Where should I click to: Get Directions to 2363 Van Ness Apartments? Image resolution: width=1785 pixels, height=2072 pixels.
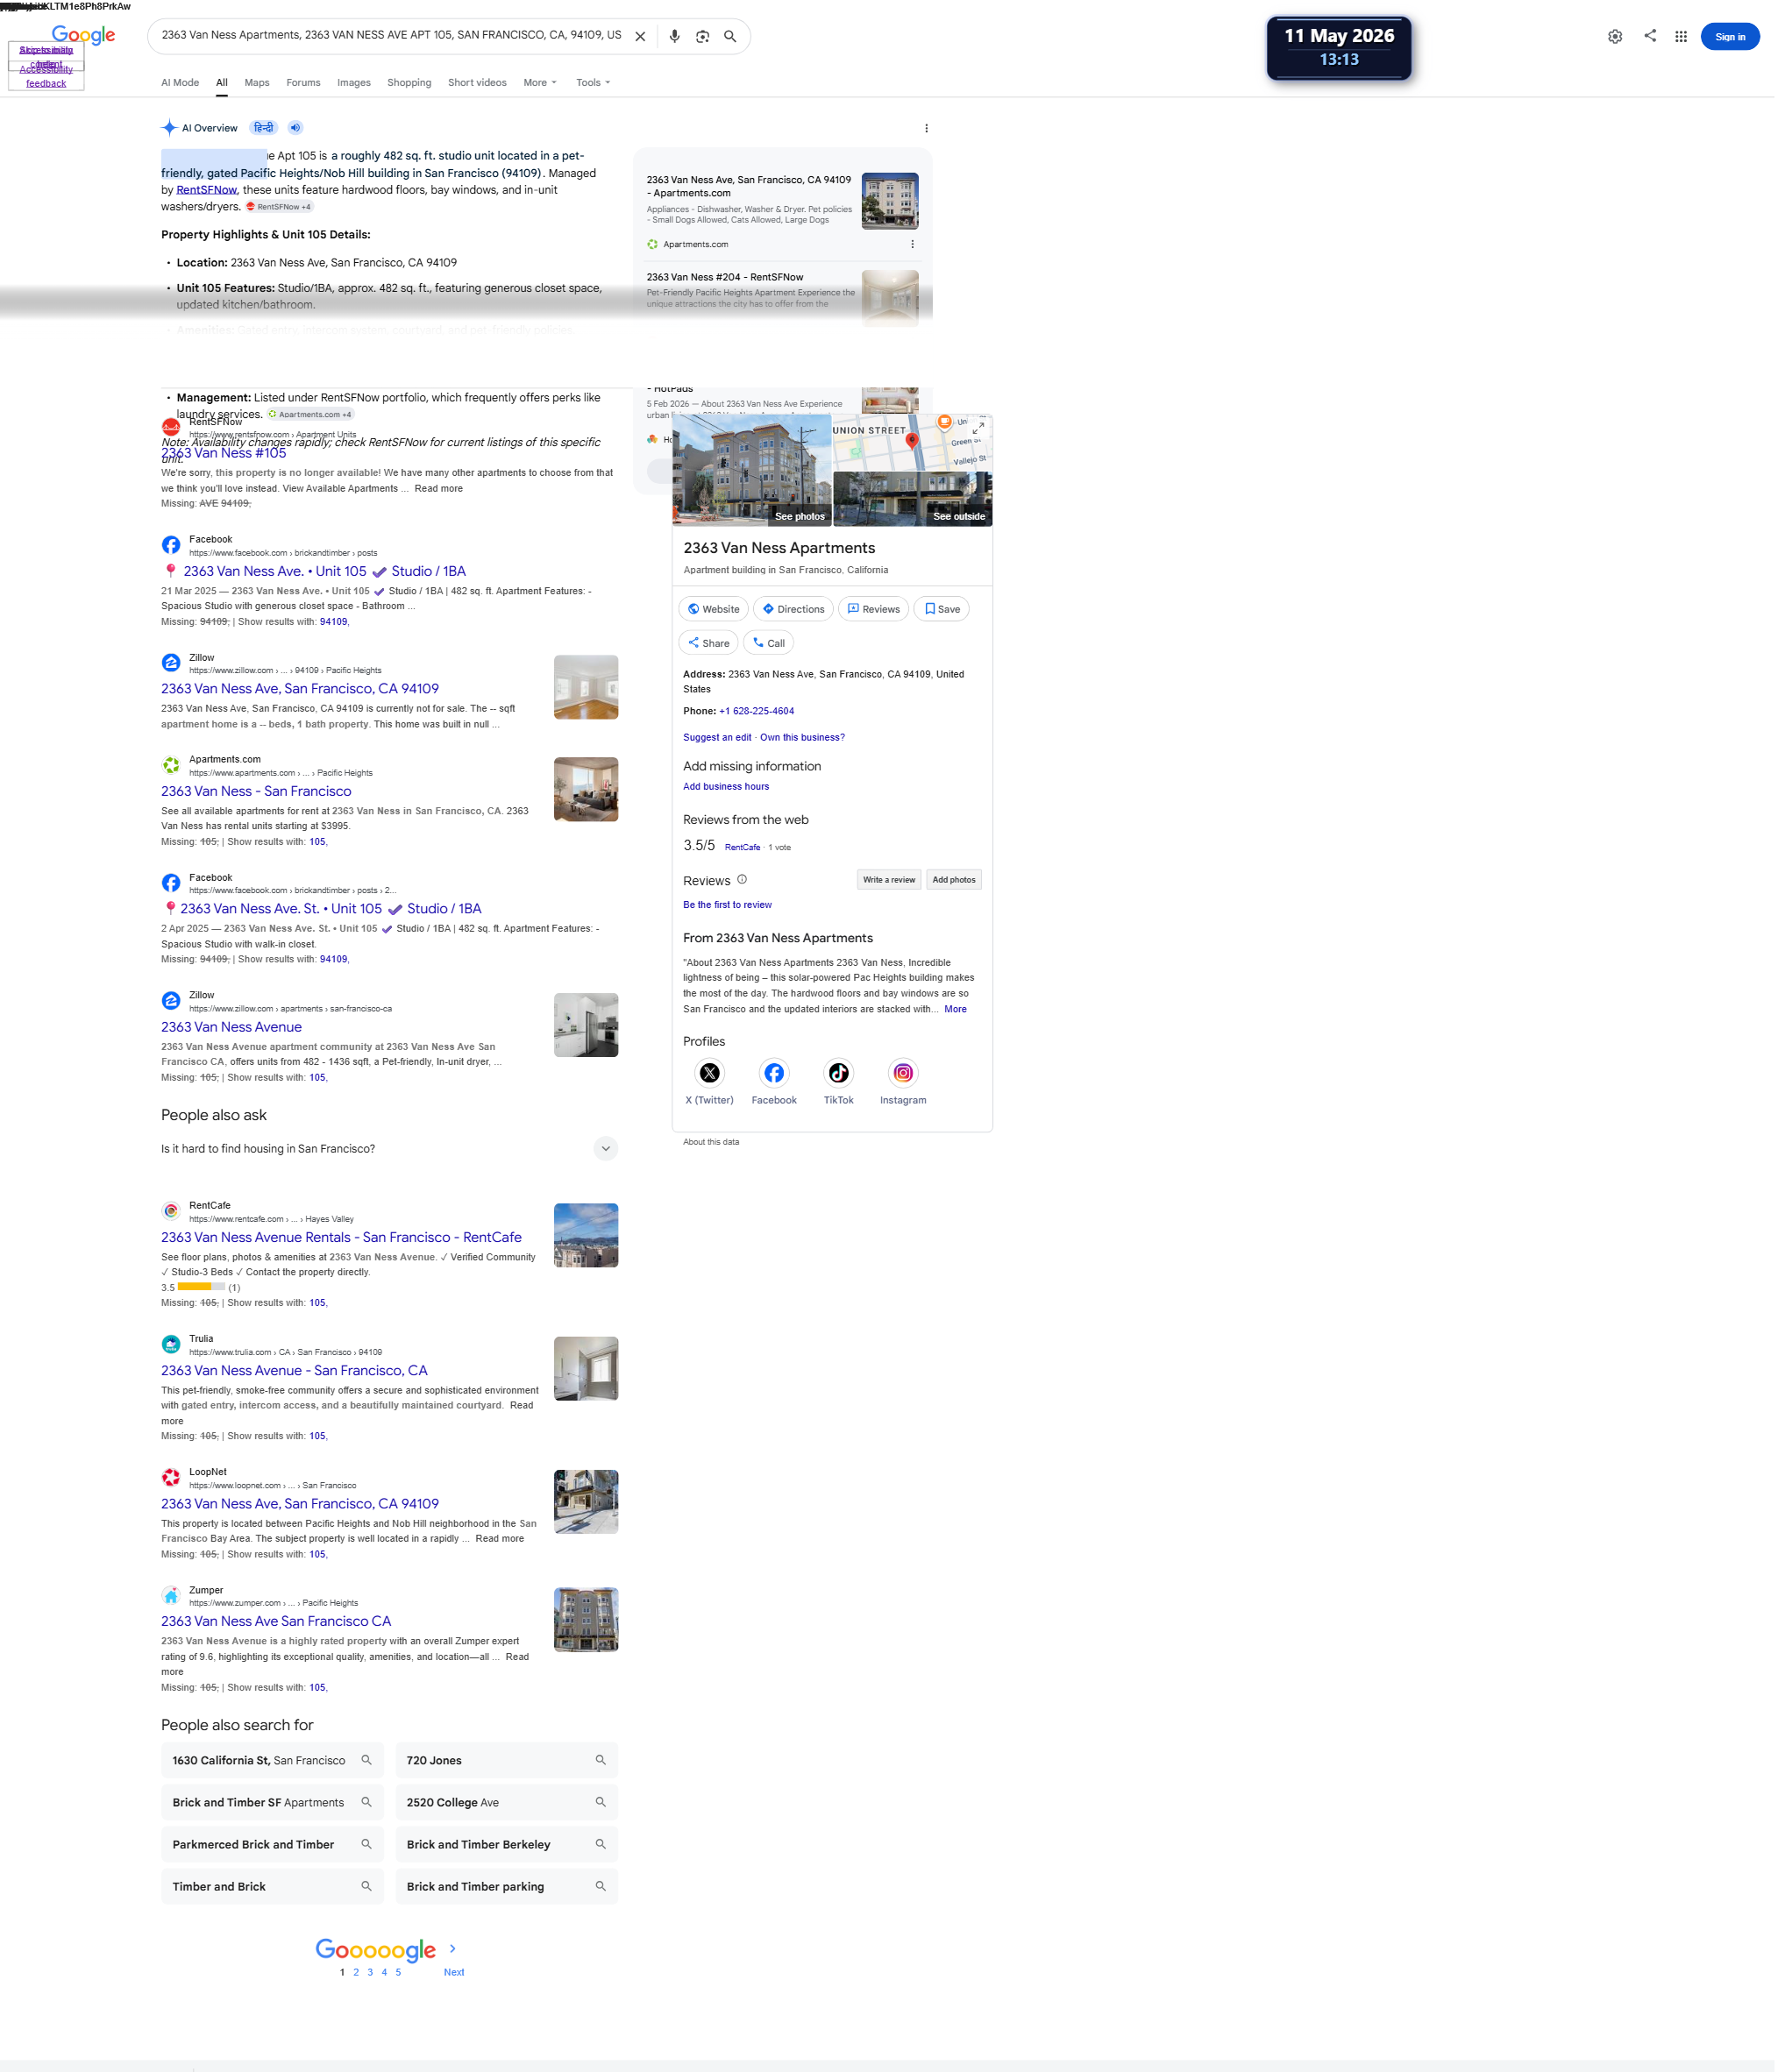click(x=799, y=612)
